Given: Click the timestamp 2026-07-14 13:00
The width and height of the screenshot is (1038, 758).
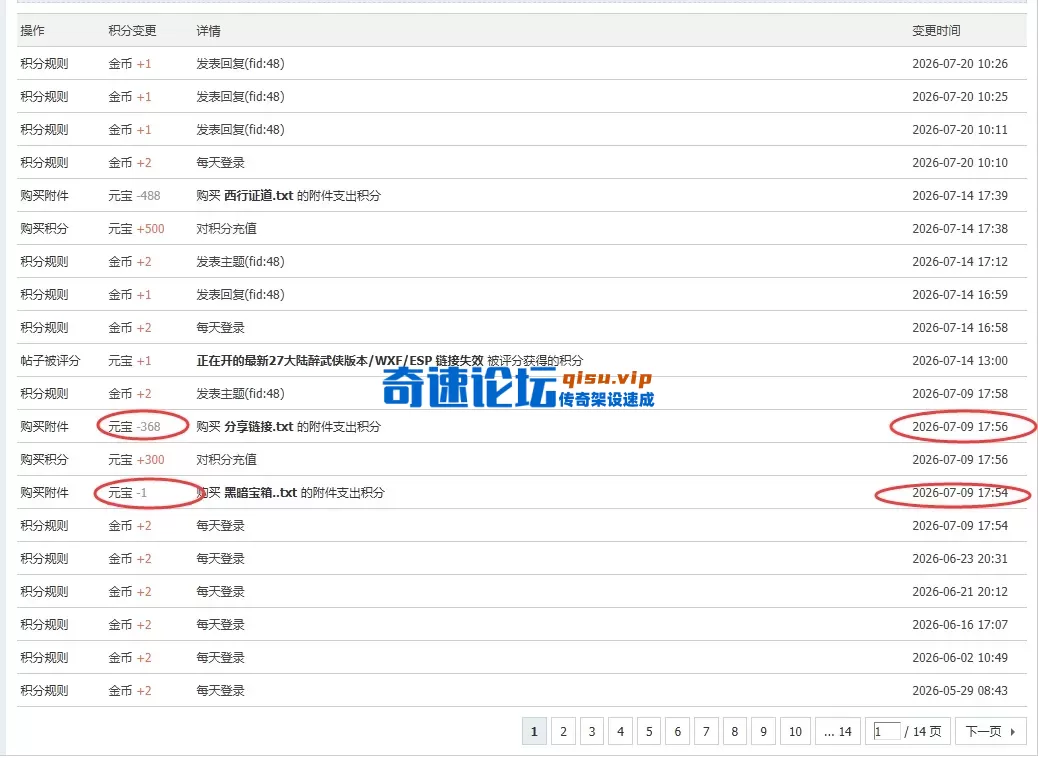Looking at the screenshot, I should (960, 361).
